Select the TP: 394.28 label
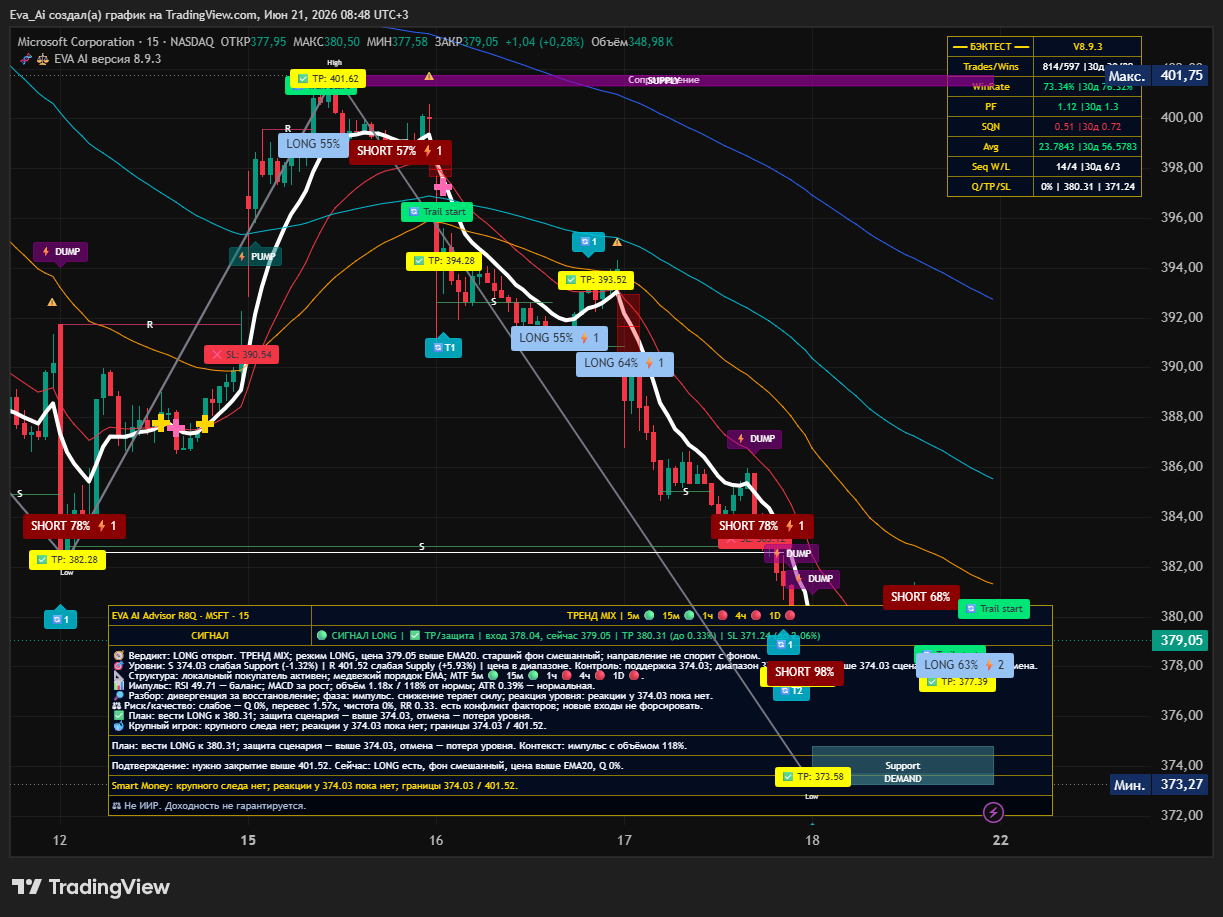This screenshot has width=1223, height=917. pyautogui.click(x=444, y=261)
